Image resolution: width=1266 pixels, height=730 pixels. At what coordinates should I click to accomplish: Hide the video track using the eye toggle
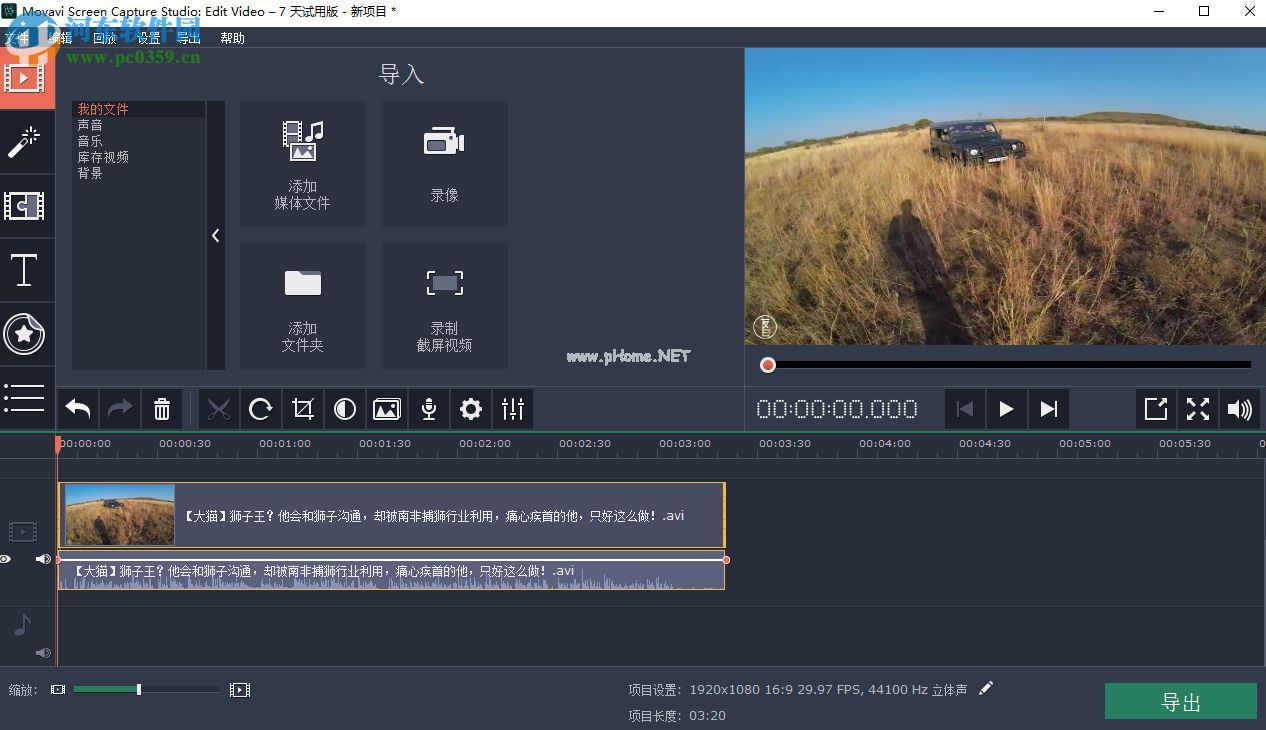point(6,559)
